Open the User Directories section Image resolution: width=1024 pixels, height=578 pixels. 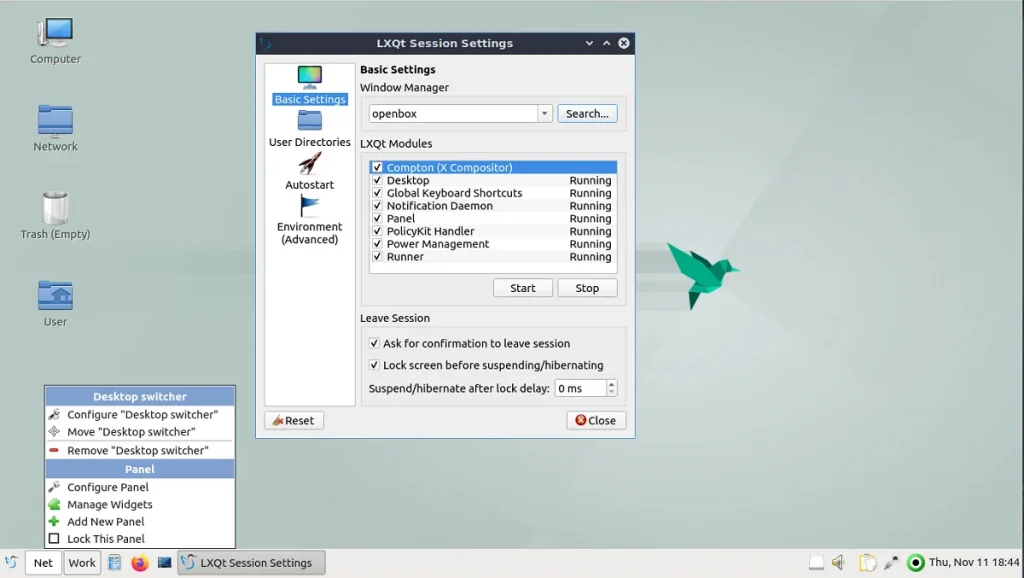coord(310,129)
